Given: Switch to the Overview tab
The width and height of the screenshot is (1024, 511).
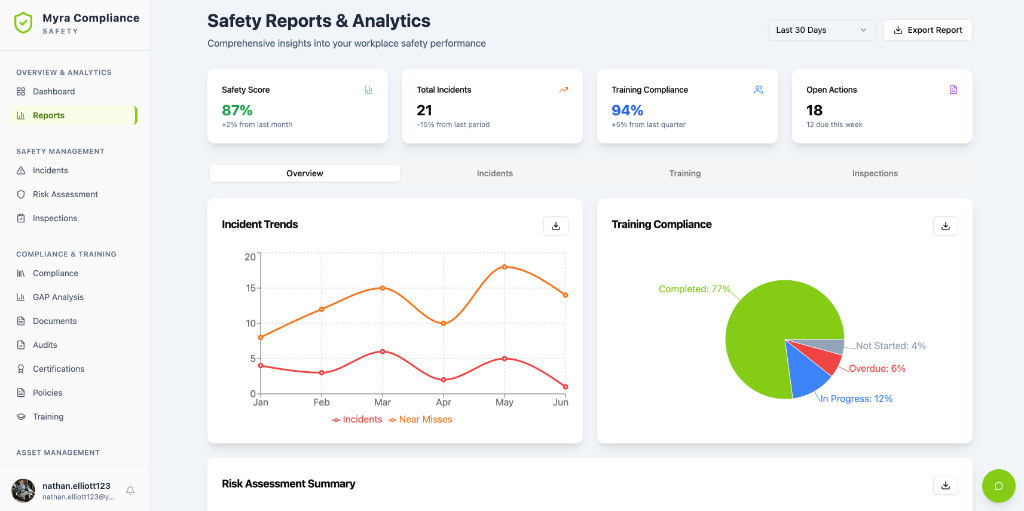Looking at the screenshot, I should [305, 174].
